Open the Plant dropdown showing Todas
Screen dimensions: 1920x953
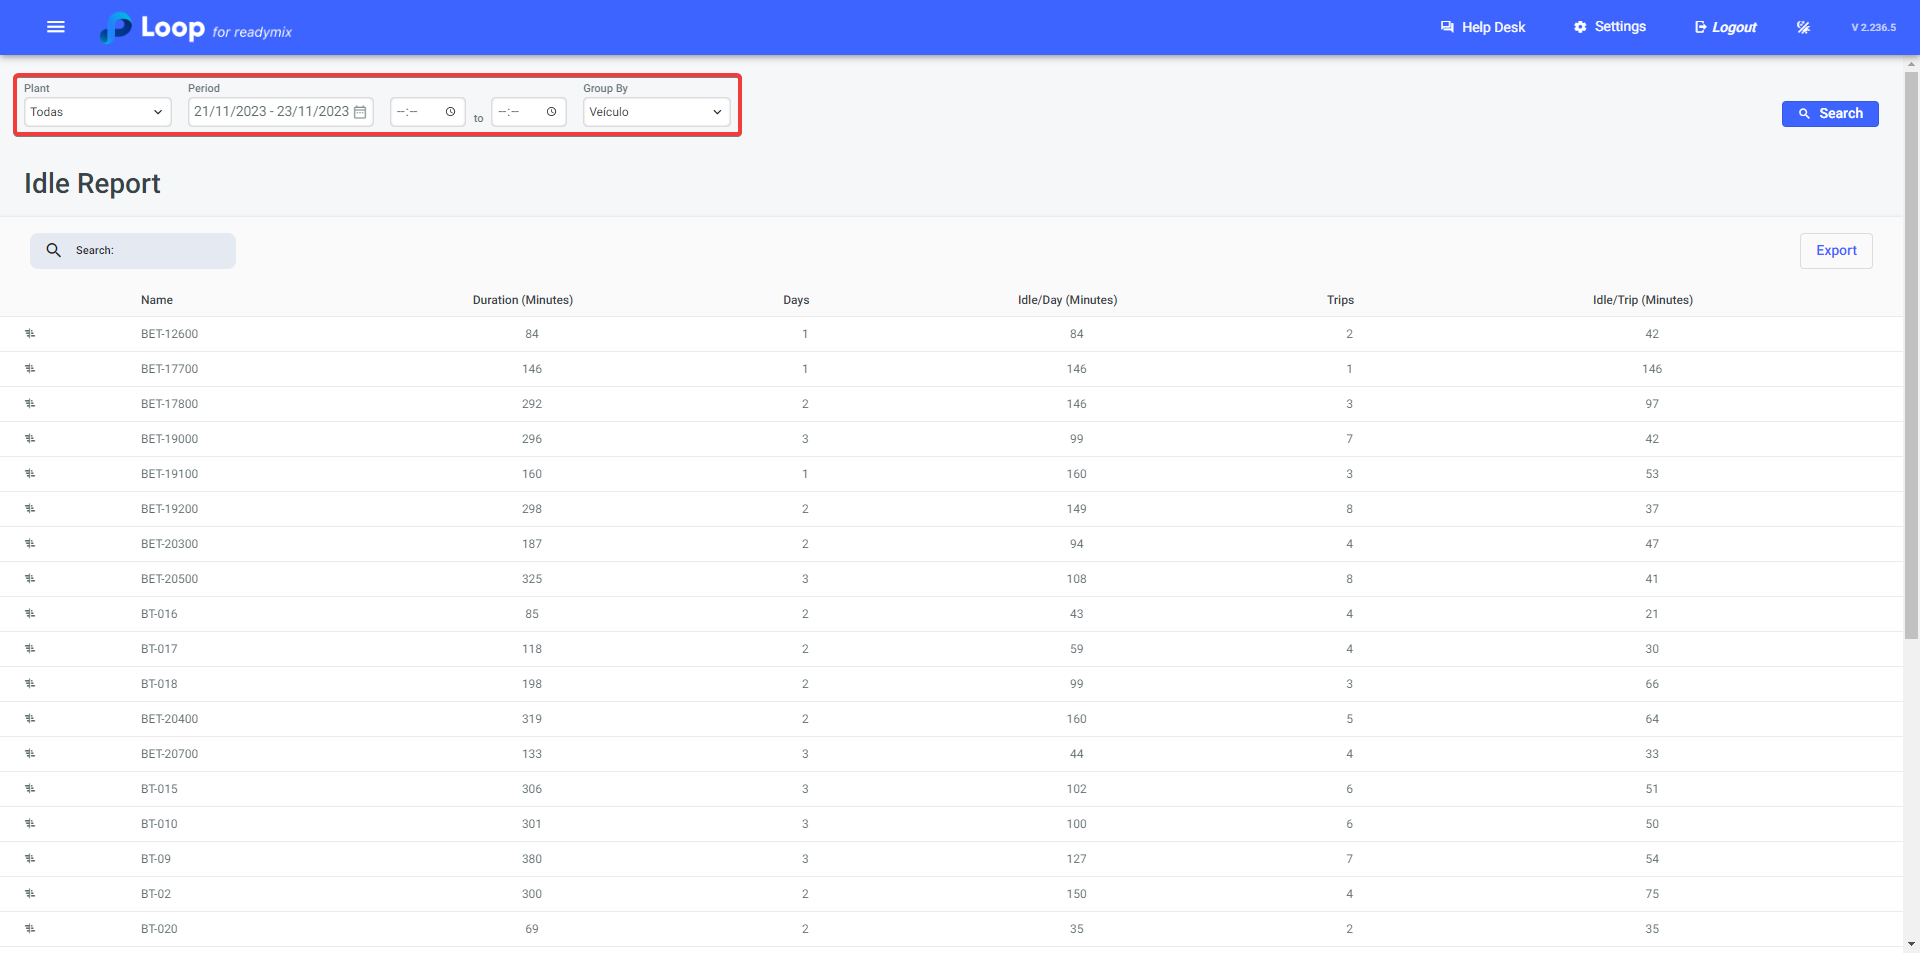(97, 112)
